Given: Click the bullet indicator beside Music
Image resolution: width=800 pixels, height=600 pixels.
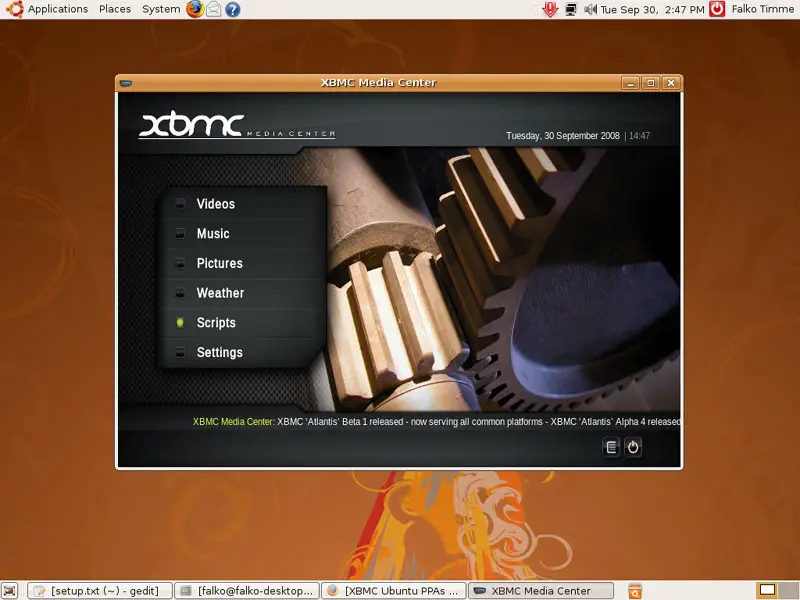Looking at the screenshot, I should coord(180,234).
